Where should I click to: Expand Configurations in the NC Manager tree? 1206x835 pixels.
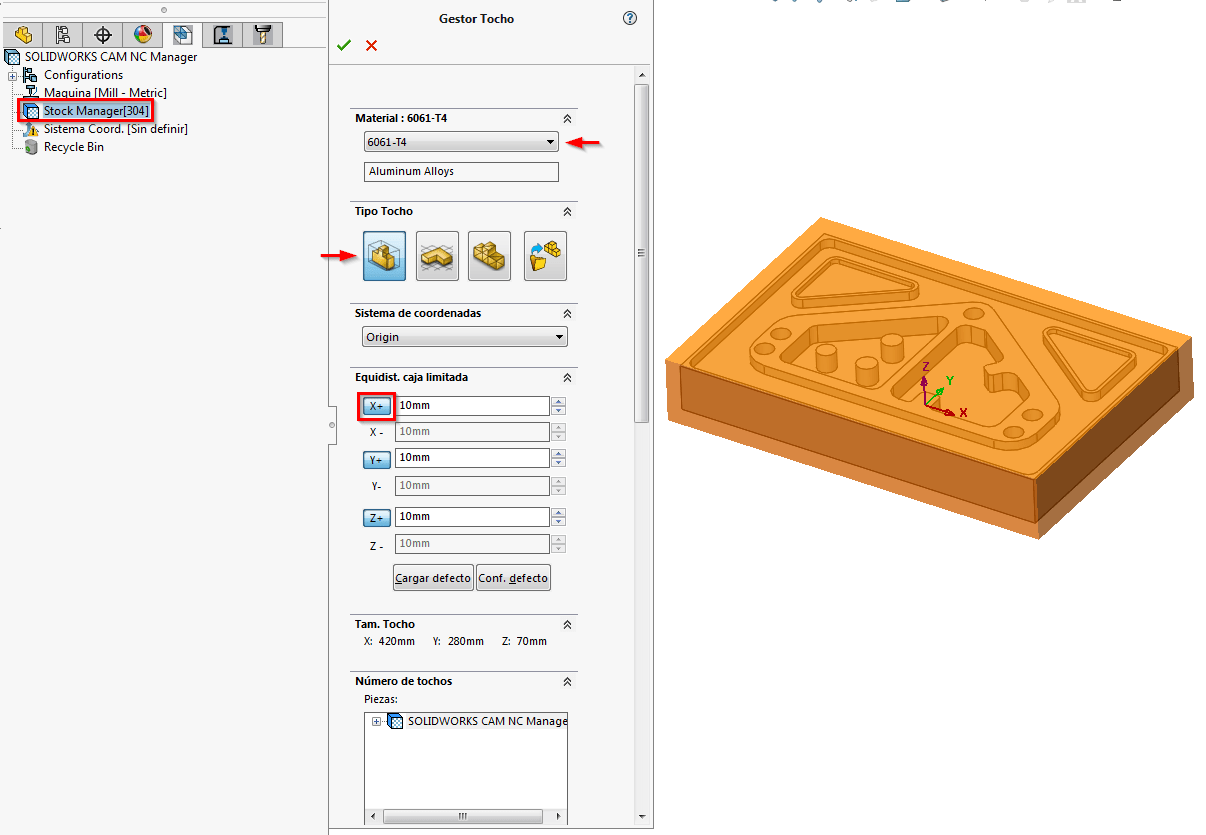pos(10,75)
